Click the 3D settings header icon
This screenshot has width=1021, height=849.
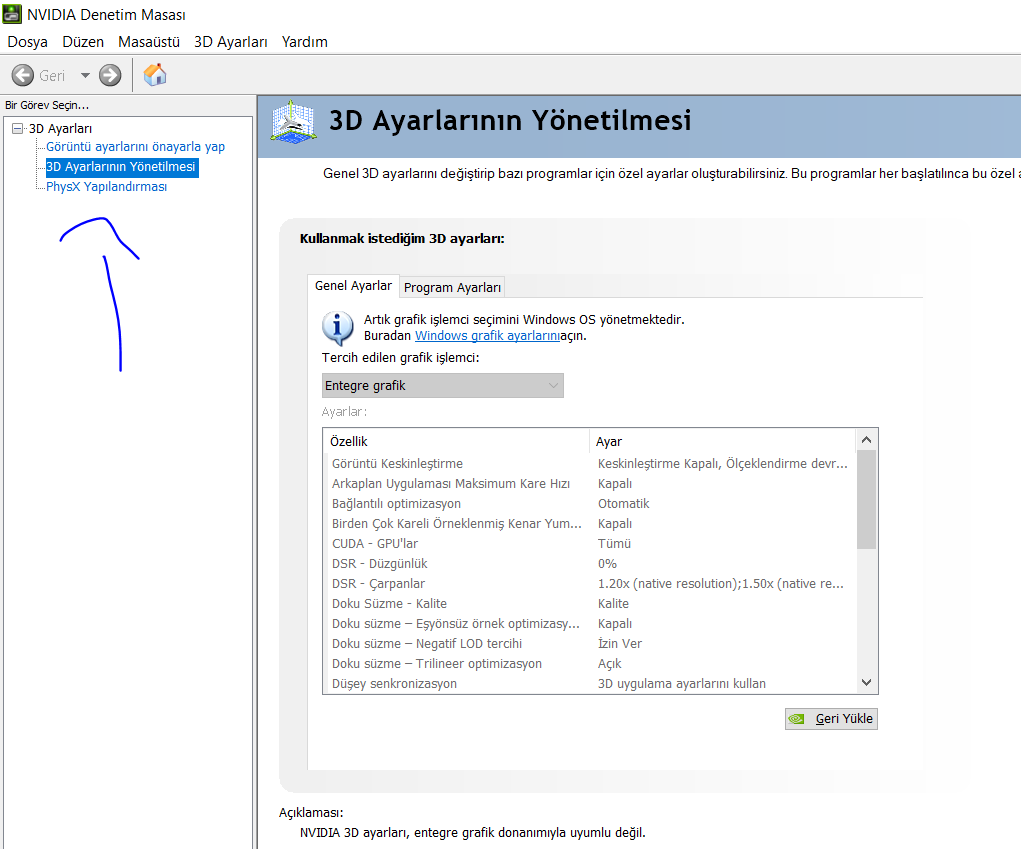tap(294, 122)
